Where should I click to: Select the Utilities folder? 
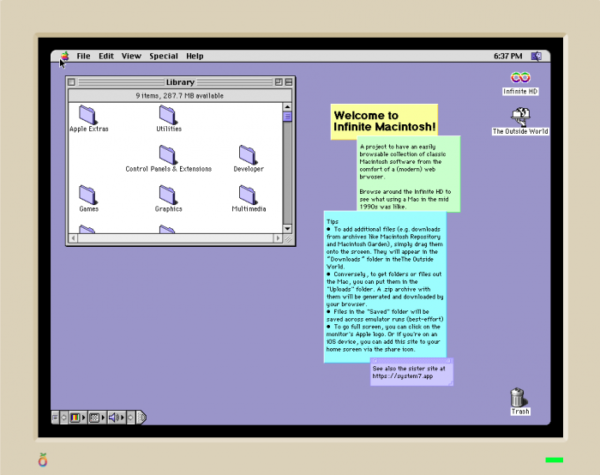click(x=168, y=114)
